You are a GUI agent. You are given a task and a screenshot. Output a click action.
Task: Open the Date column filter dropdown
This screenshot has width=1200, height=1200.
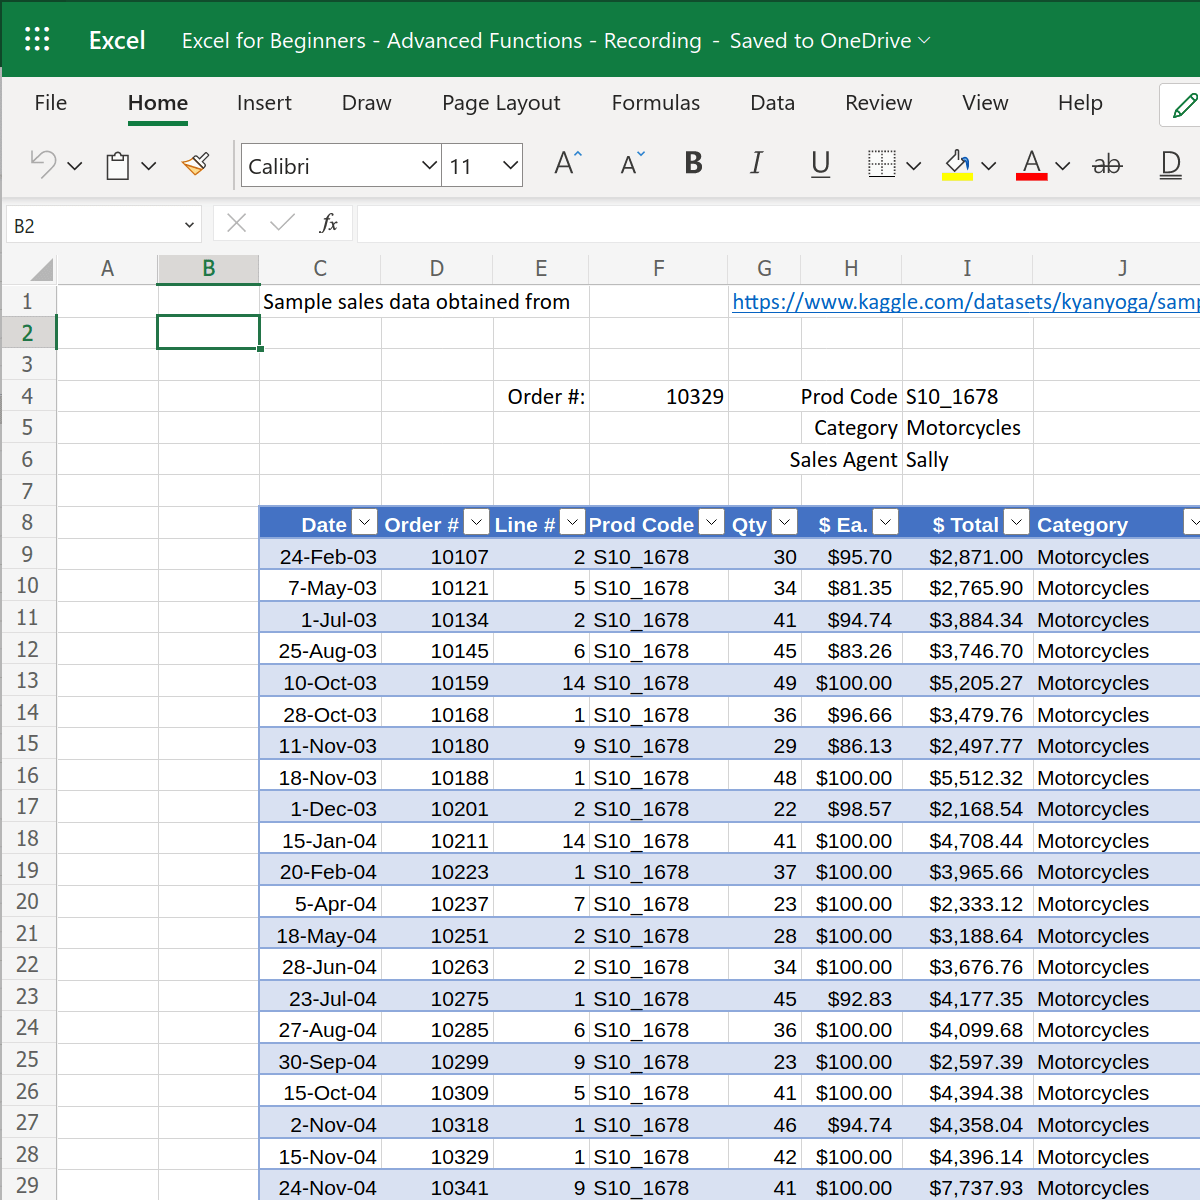365,522
